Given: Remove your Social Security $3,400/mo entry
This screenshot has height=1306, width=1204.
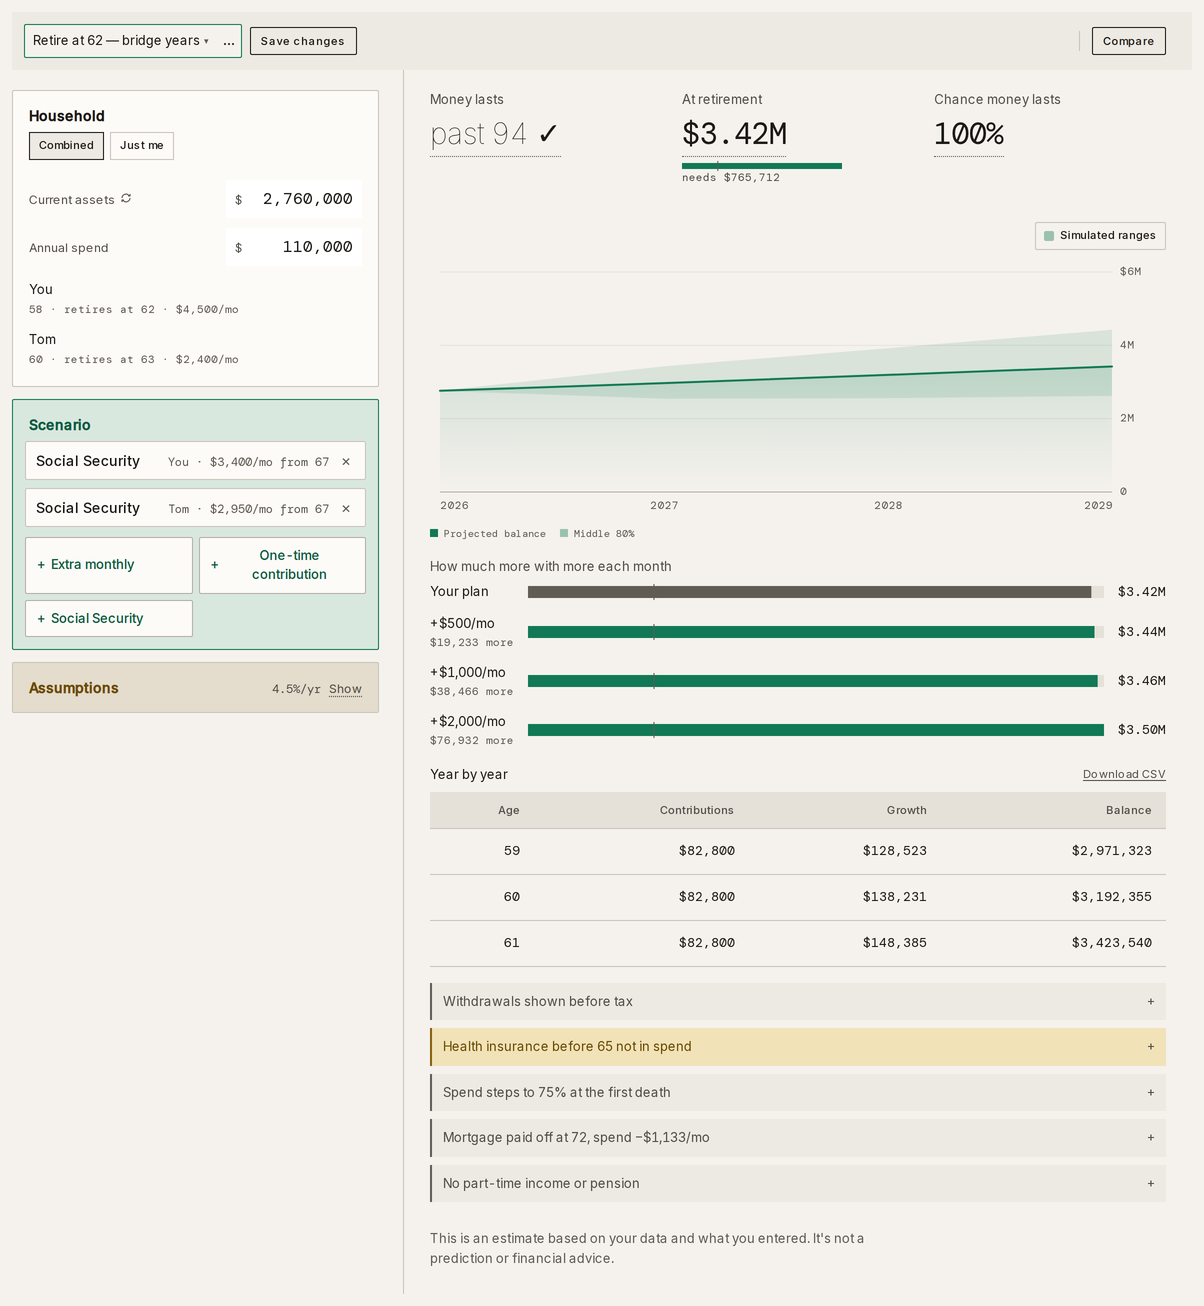Looking at the screenshot, I should point(346,462).
